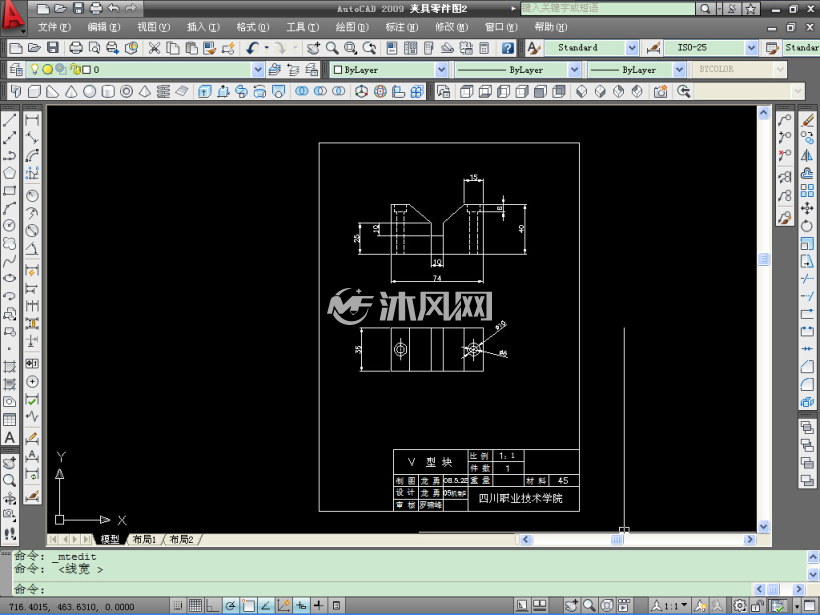Open the ByLayer color control dropdown

442,70
